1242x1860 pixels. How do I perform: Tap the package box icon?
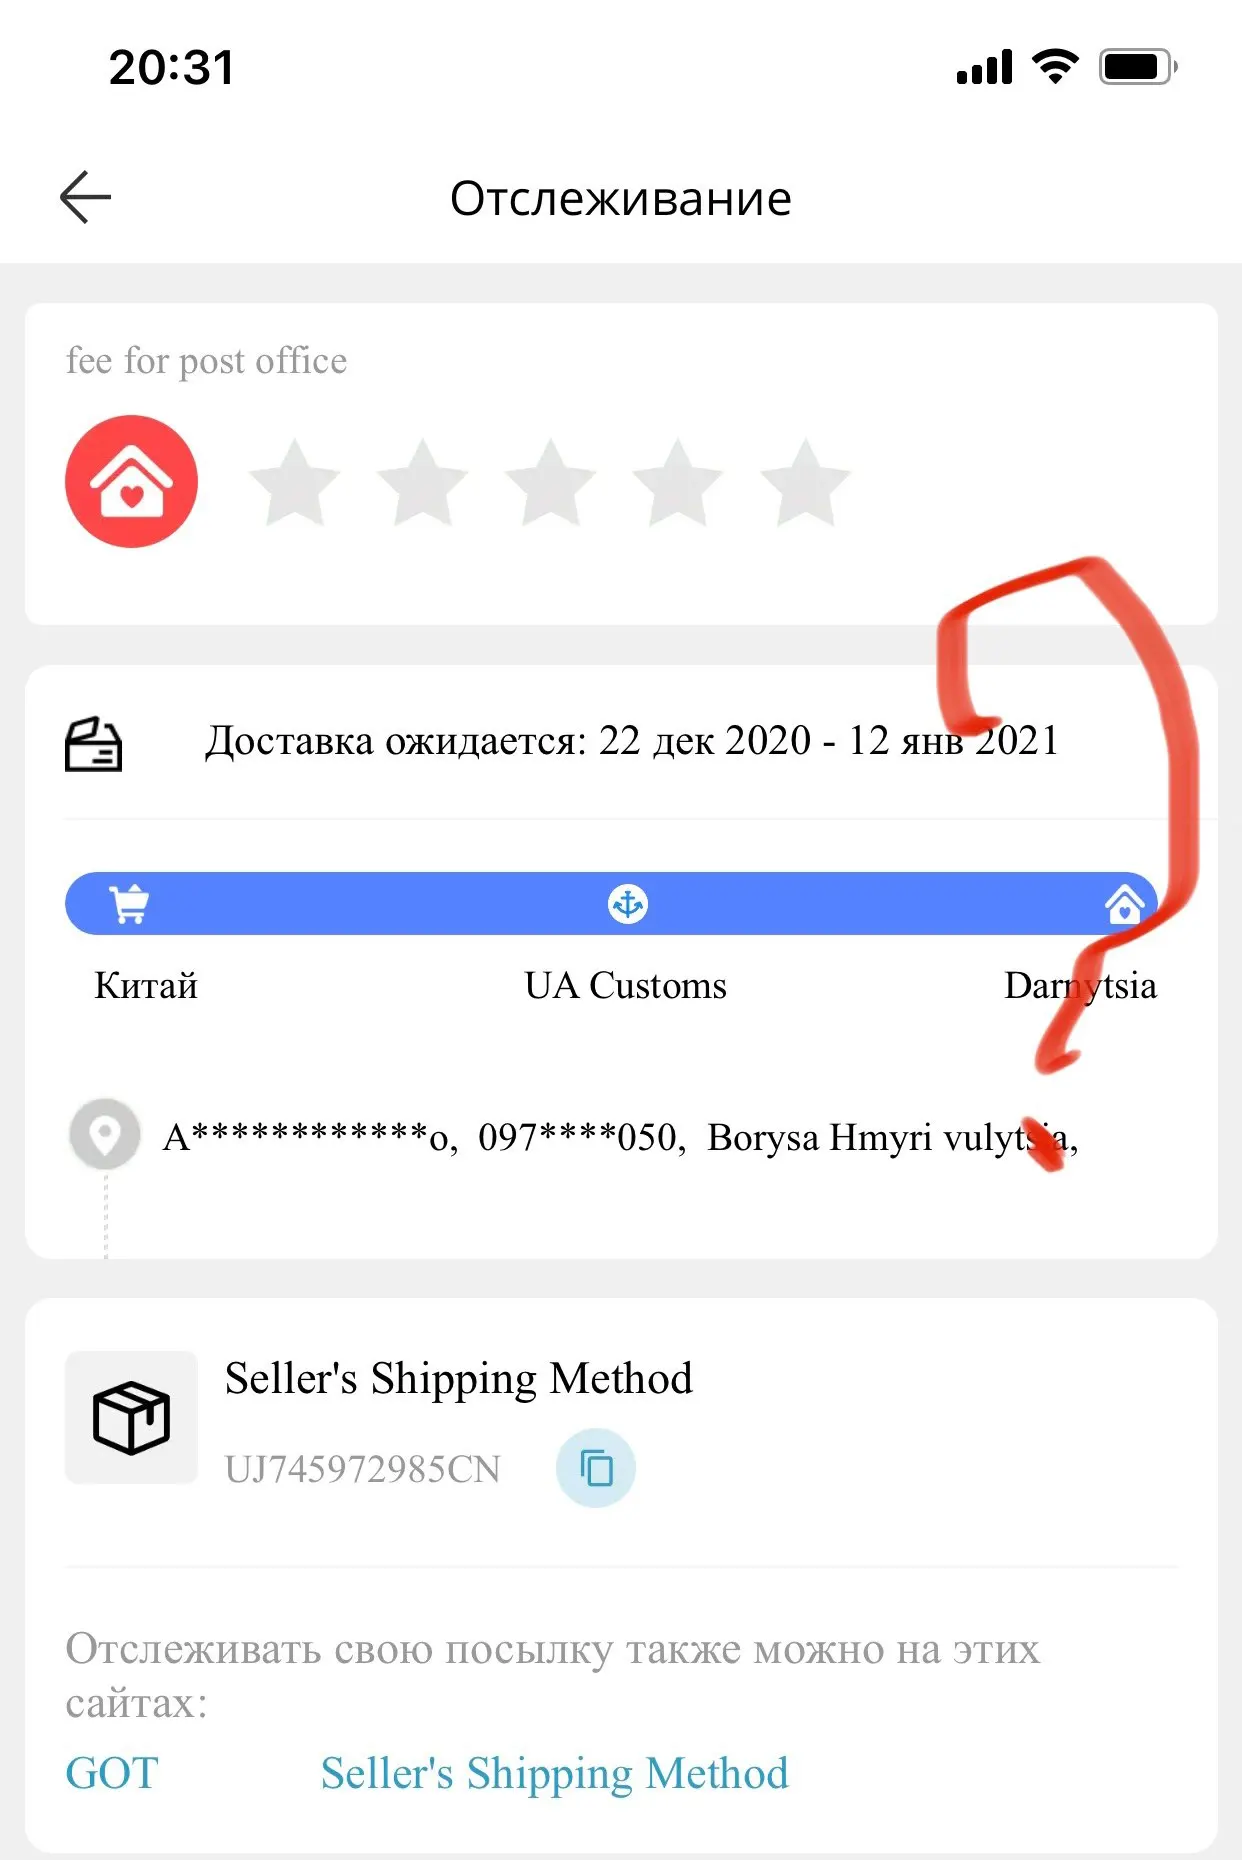coord(131,1417)
